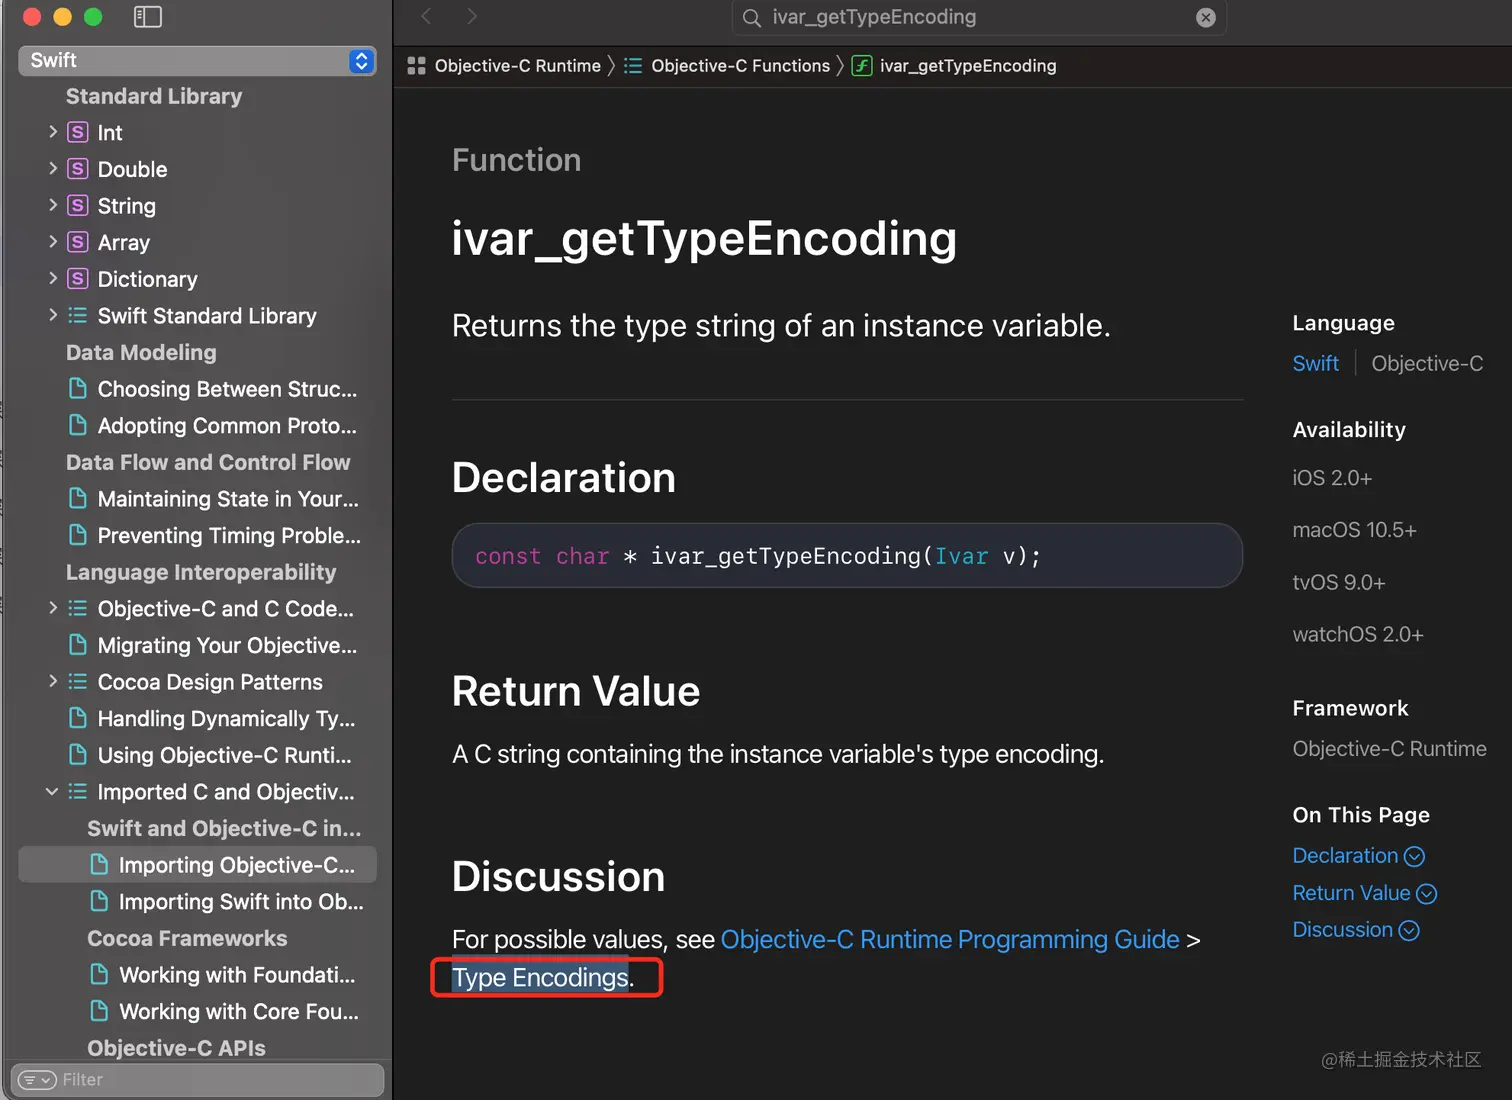1512x1100 pixels.
Task: Expand the Swift Standard Library item
Action: point(53,314)
